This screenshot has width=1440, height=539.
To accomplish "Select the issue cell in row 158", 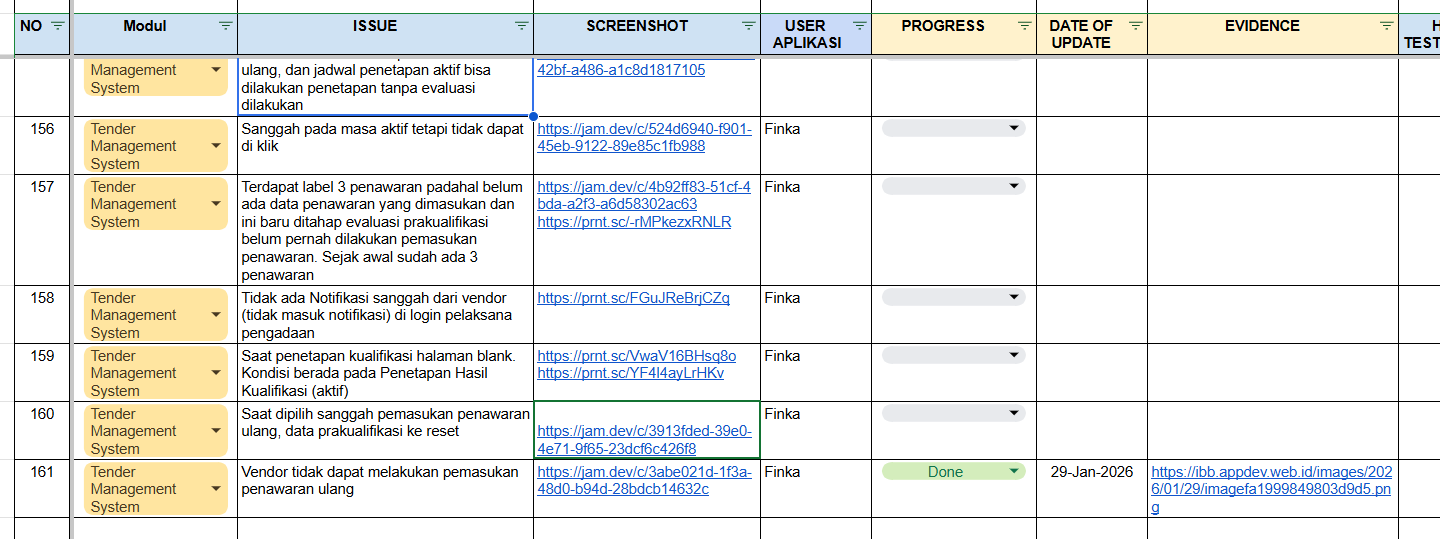I will pyautogui.click(x=385, y=315).
